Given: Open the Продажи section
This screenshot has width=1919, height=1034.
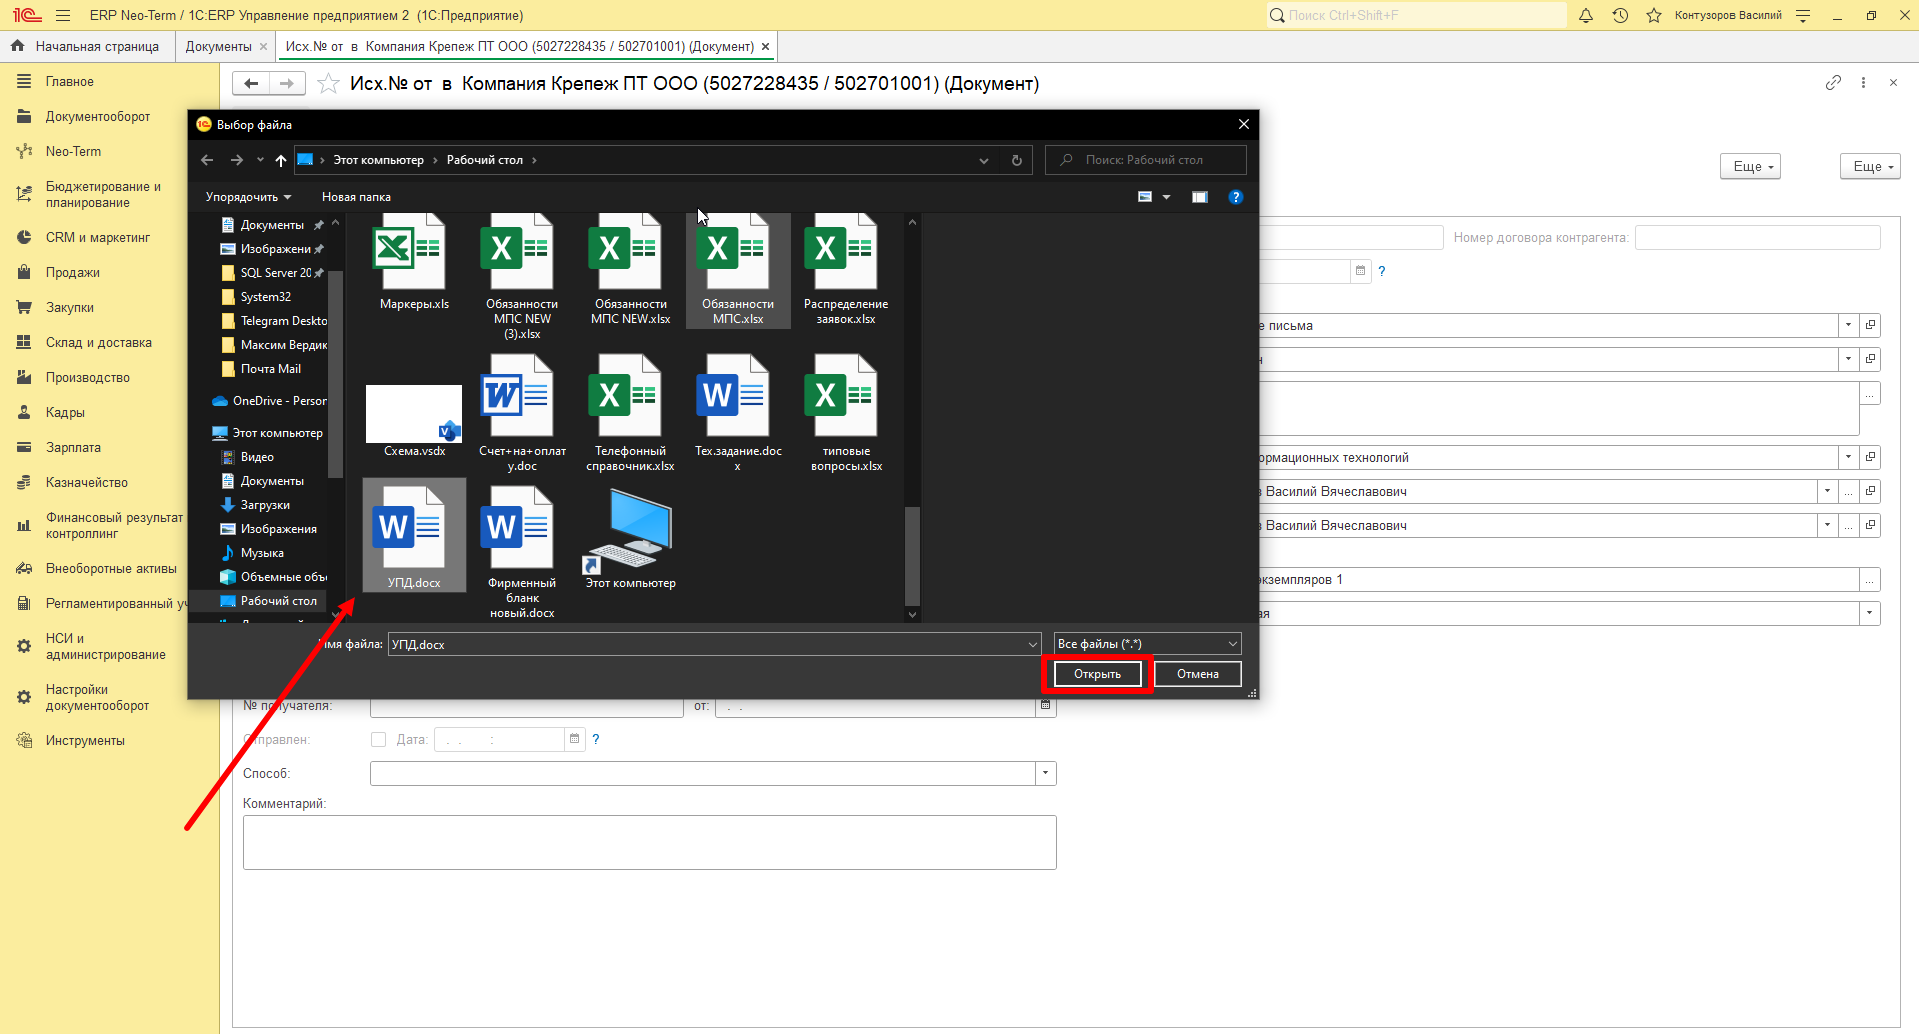Looking at the screenshot, I should click(x=72, y=272).
